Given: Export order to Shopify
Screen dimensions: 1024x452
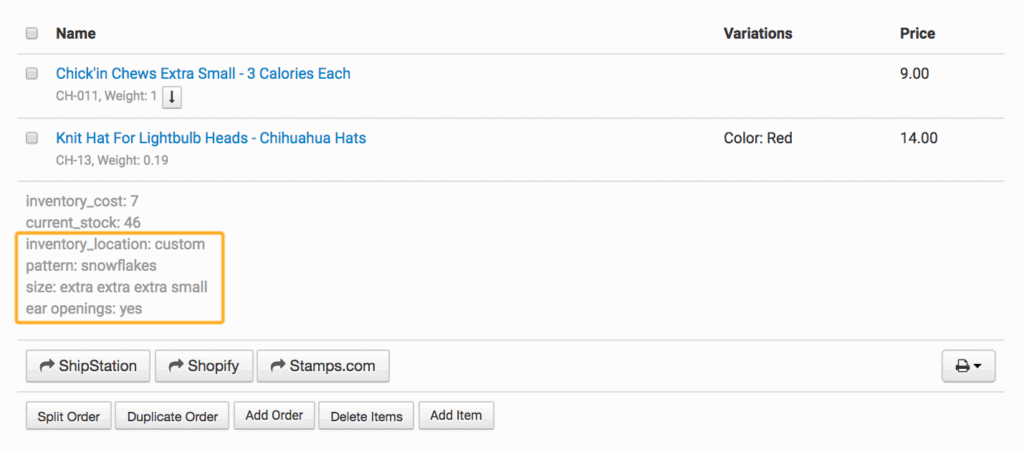Looking at the screenshot, I should (x=203, y=366).
